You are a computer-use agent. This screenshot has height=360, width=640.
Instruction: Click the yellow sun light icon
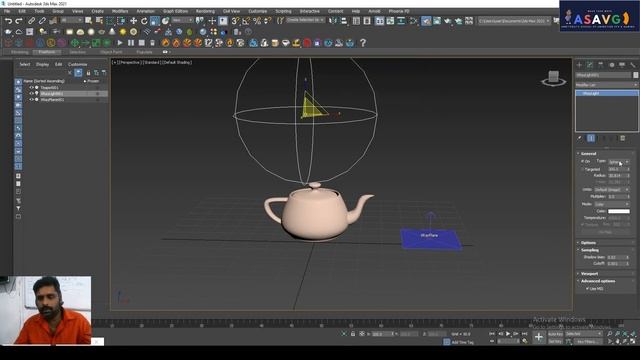[123, 31]
